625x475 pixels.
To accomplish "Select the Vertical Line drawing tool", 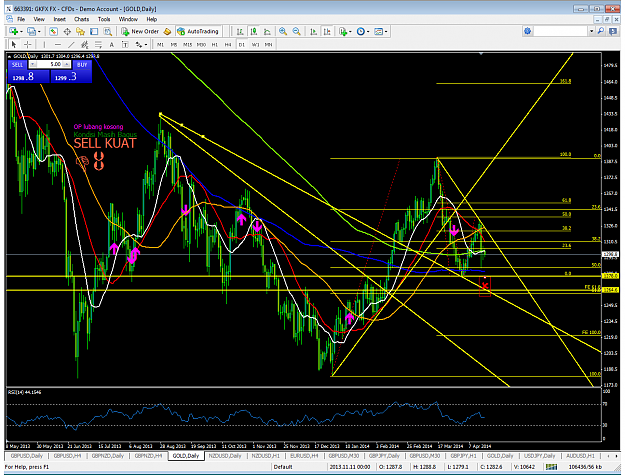I will coord(44,45).
